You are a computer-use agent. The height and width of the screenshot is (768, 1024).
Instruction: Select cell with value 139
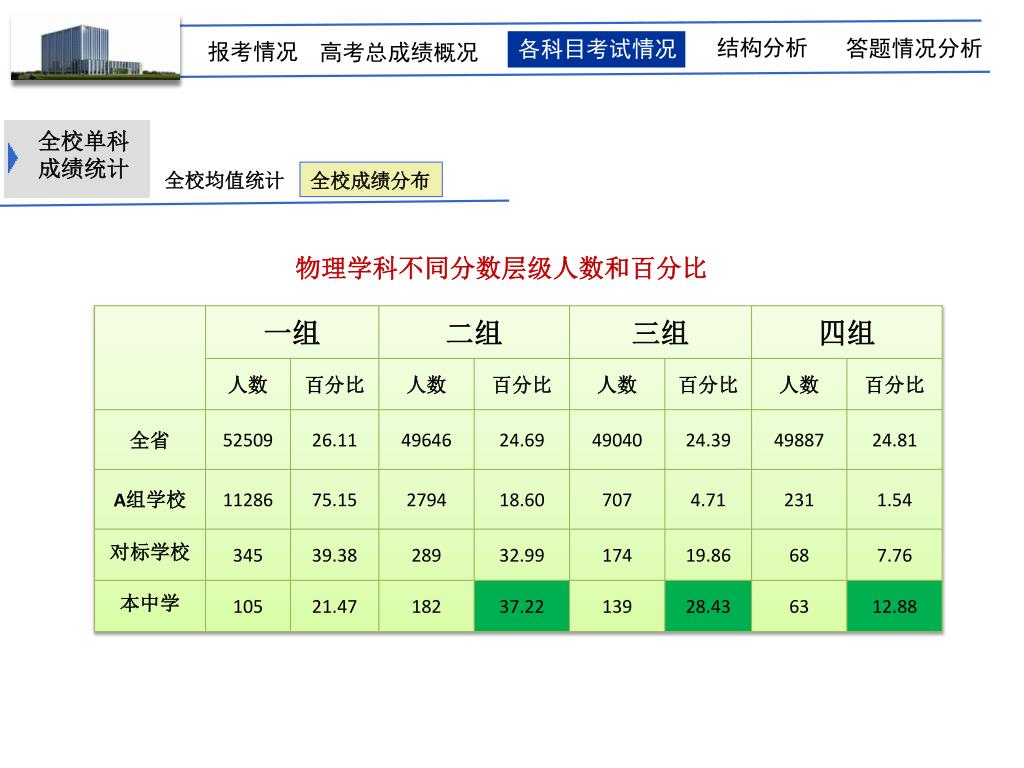click(x=617, y=606)
